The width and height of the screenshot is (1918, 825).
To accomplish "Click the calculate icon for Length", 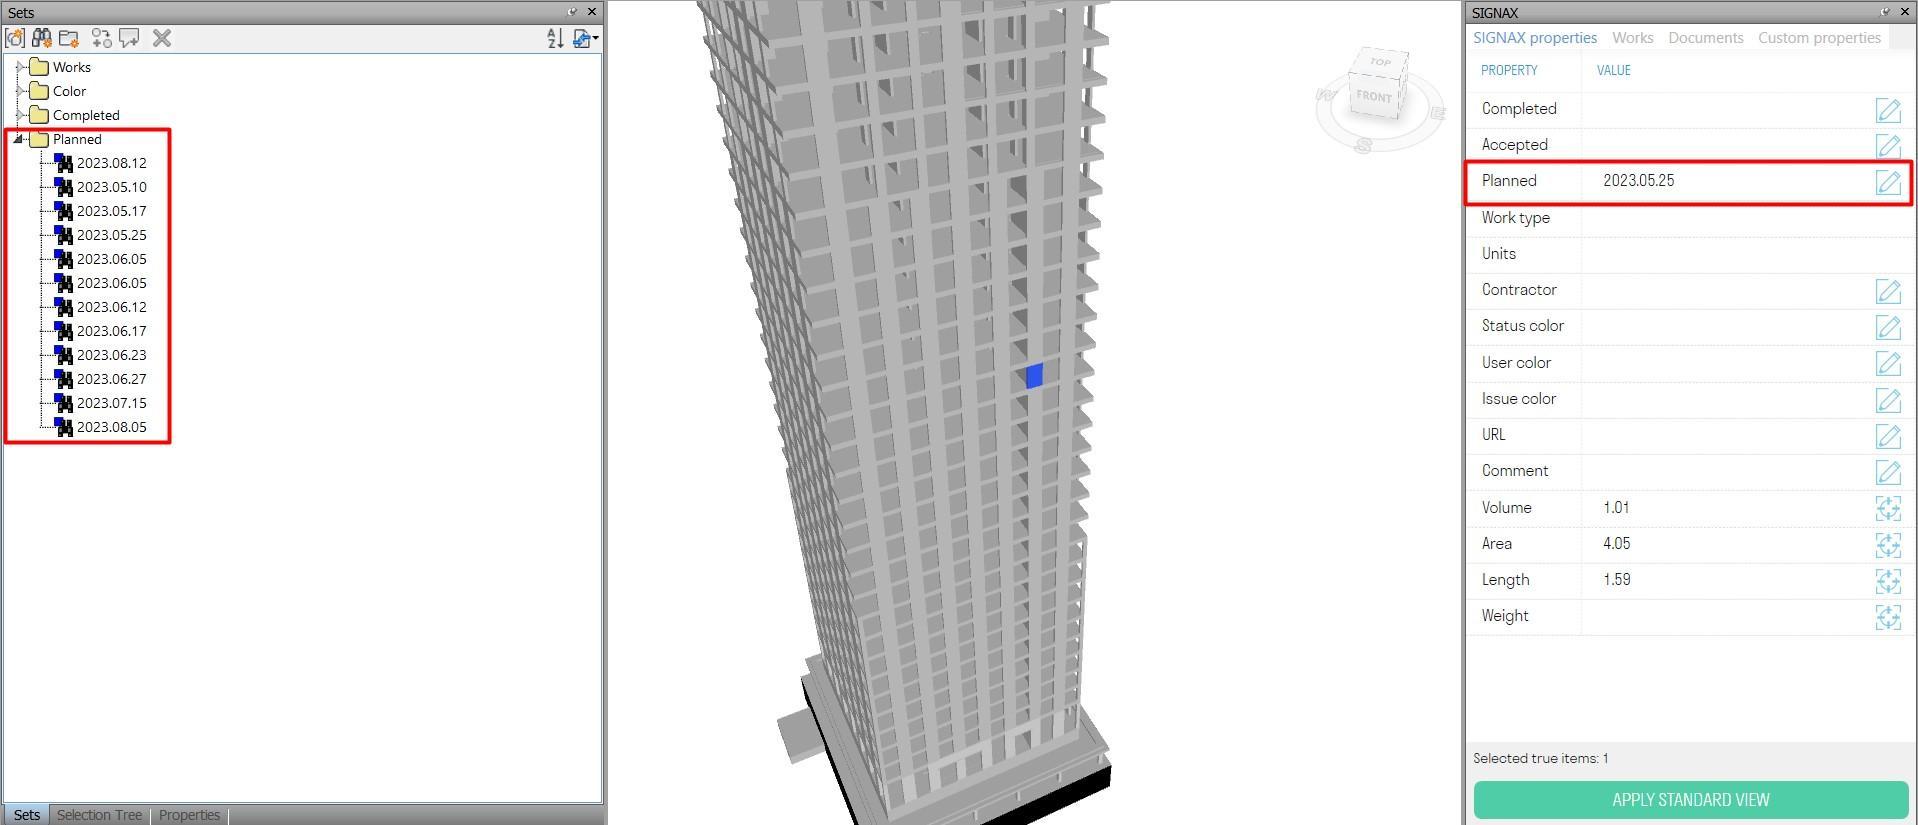I will click(x=1888, y=580).
